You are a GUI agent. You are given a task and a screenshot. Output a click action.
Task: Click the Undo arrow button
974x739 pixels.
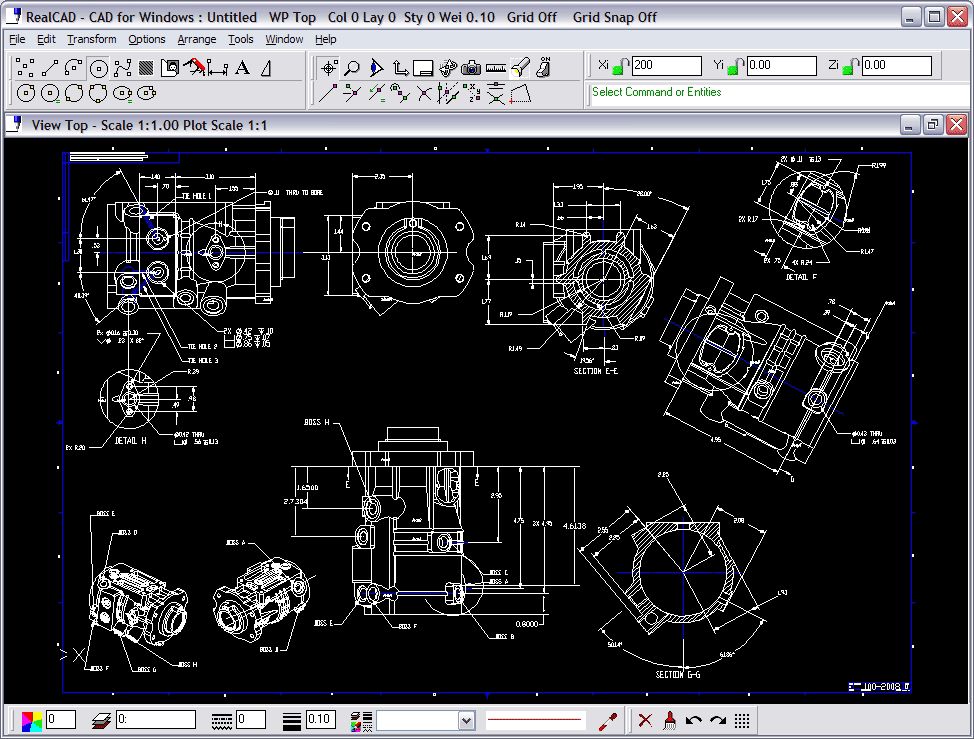tap(693, 720)
